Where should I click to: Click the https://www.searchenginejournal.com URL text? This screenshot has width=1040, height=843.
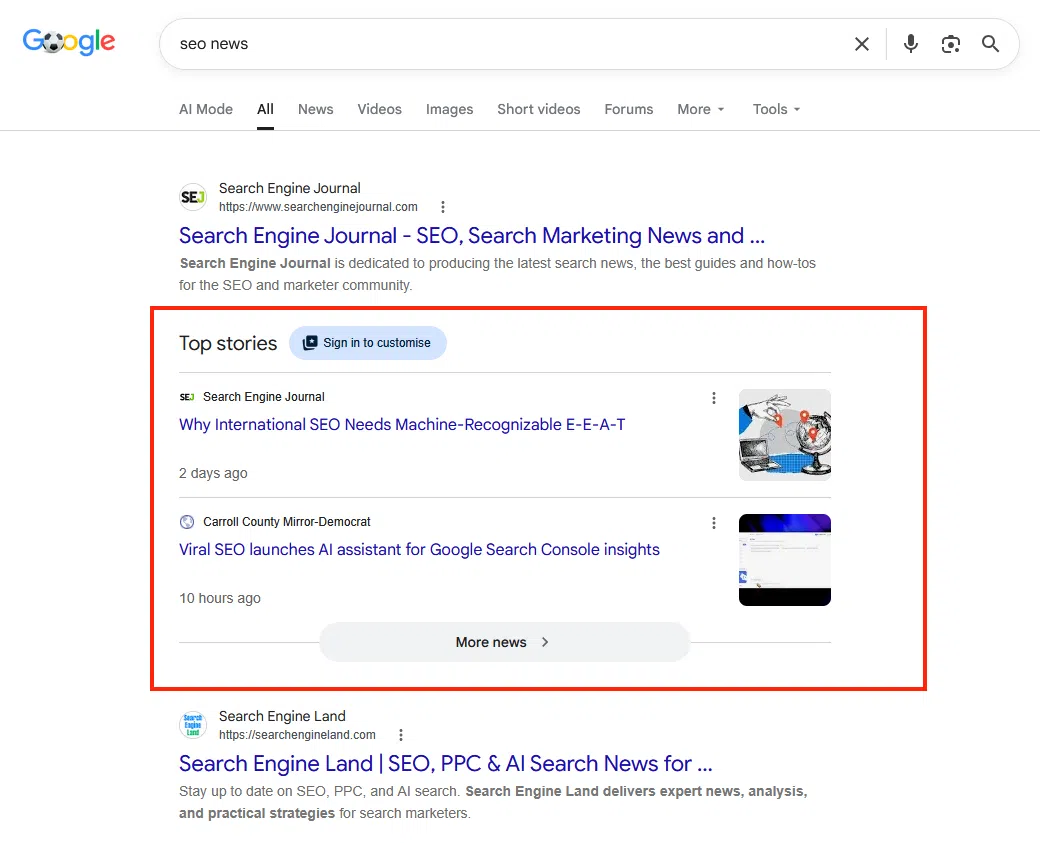point(318,207)
